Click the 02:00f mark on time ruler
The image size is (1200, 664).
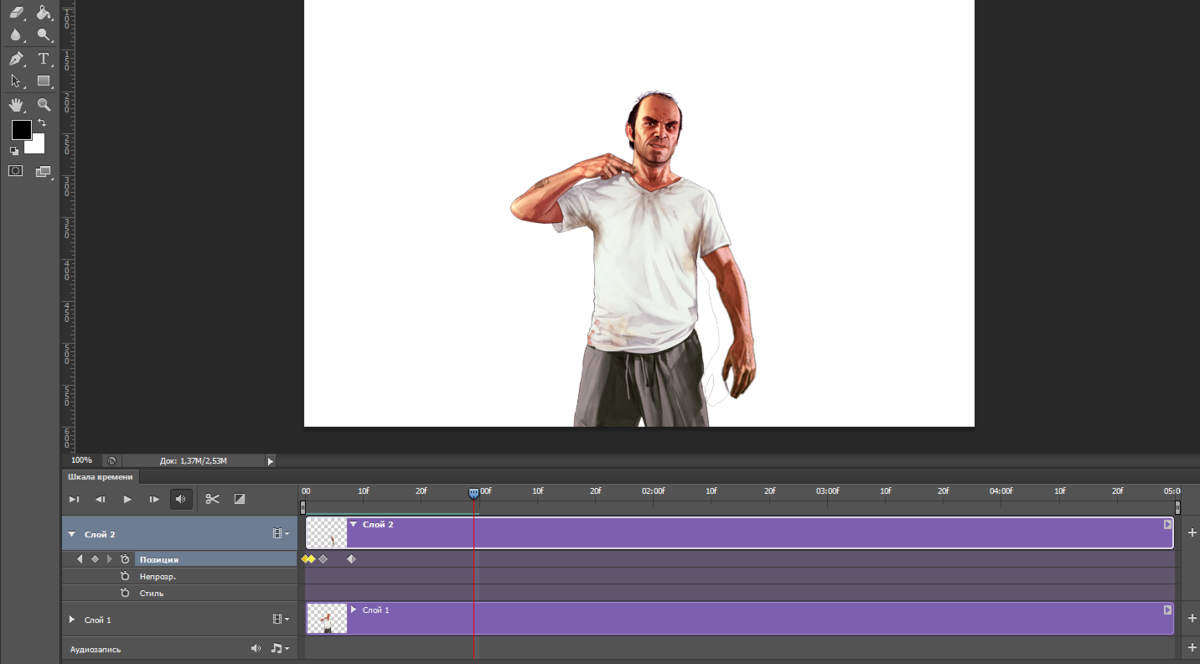pos(654,492)
